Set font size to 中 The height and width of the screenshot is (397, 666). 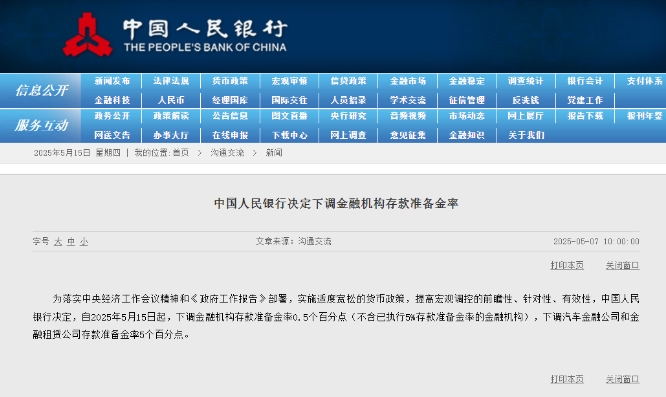pyautogui.click(x=71, y=242)
